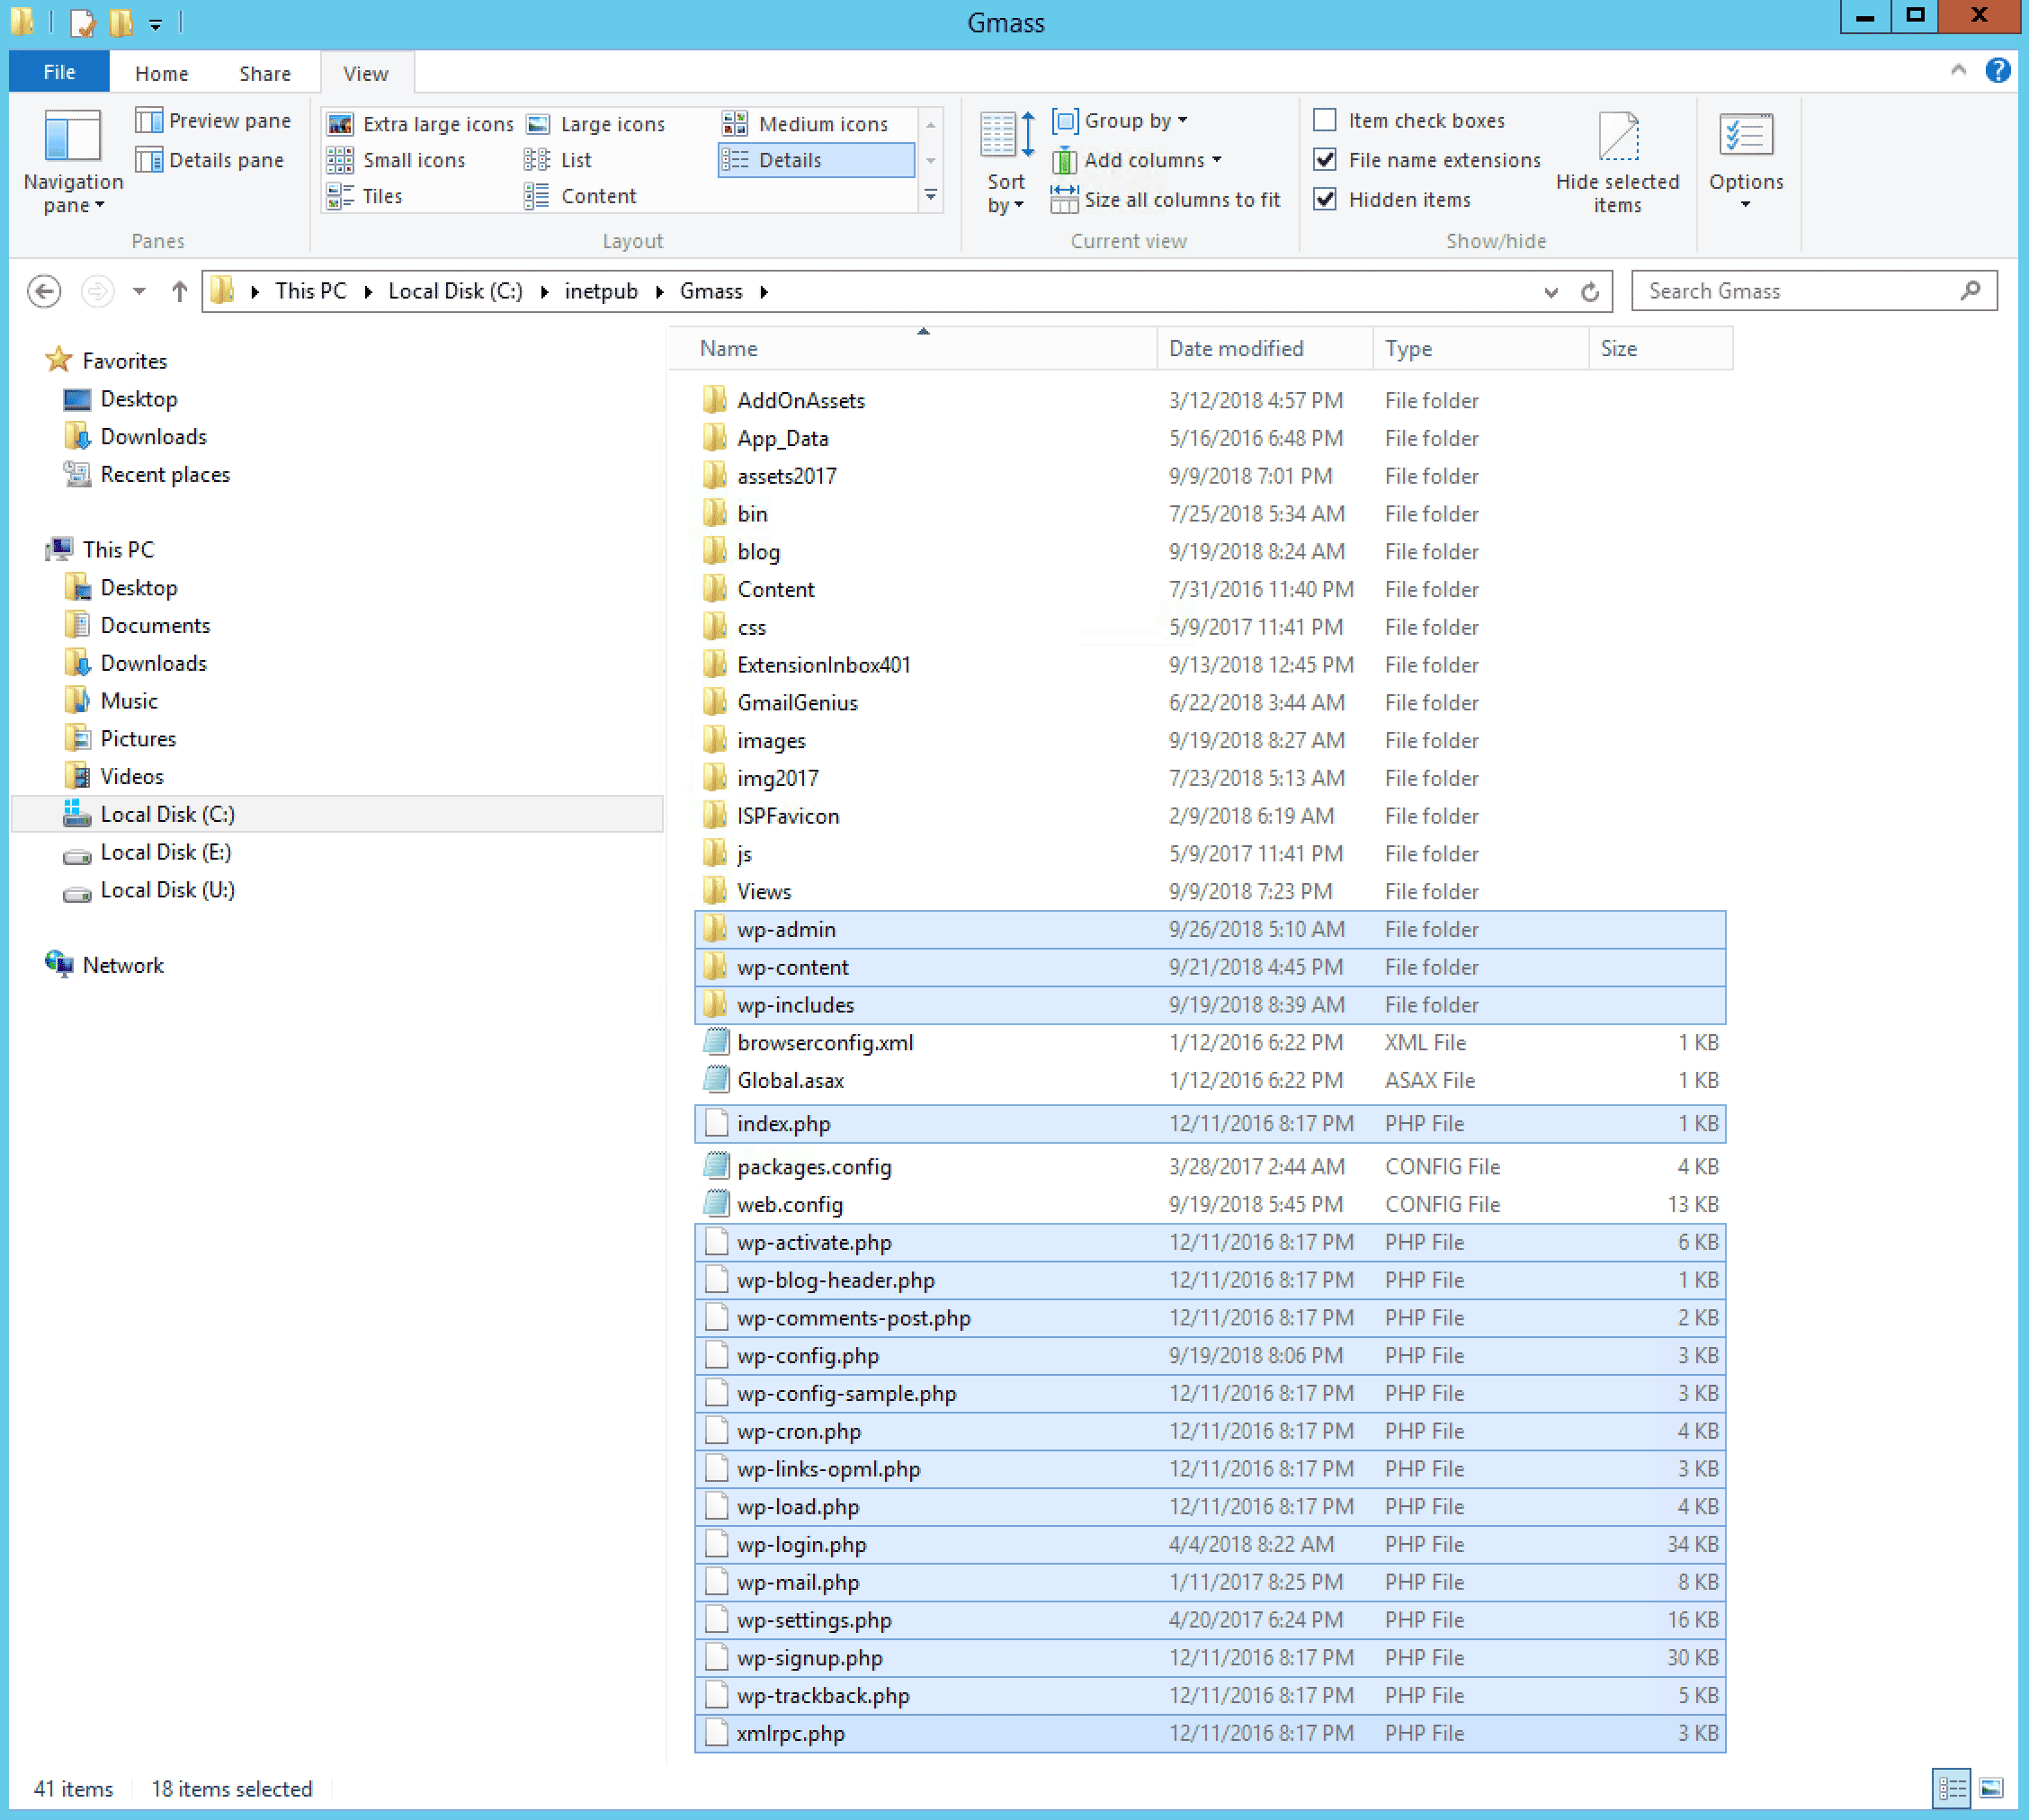Enable Item check boxes
Screen dimensions: 2029x1820
click(x=1325, y=120)
